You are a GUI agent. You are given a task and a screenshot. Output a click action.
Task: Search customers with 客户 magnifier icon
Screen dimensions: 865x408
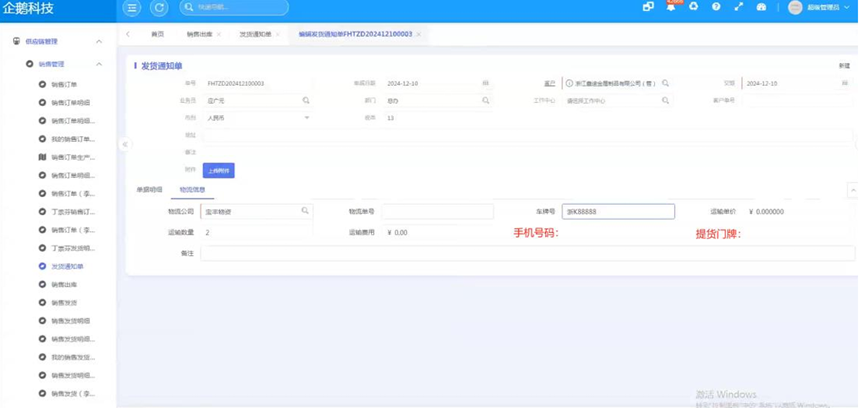pos(665,83)
